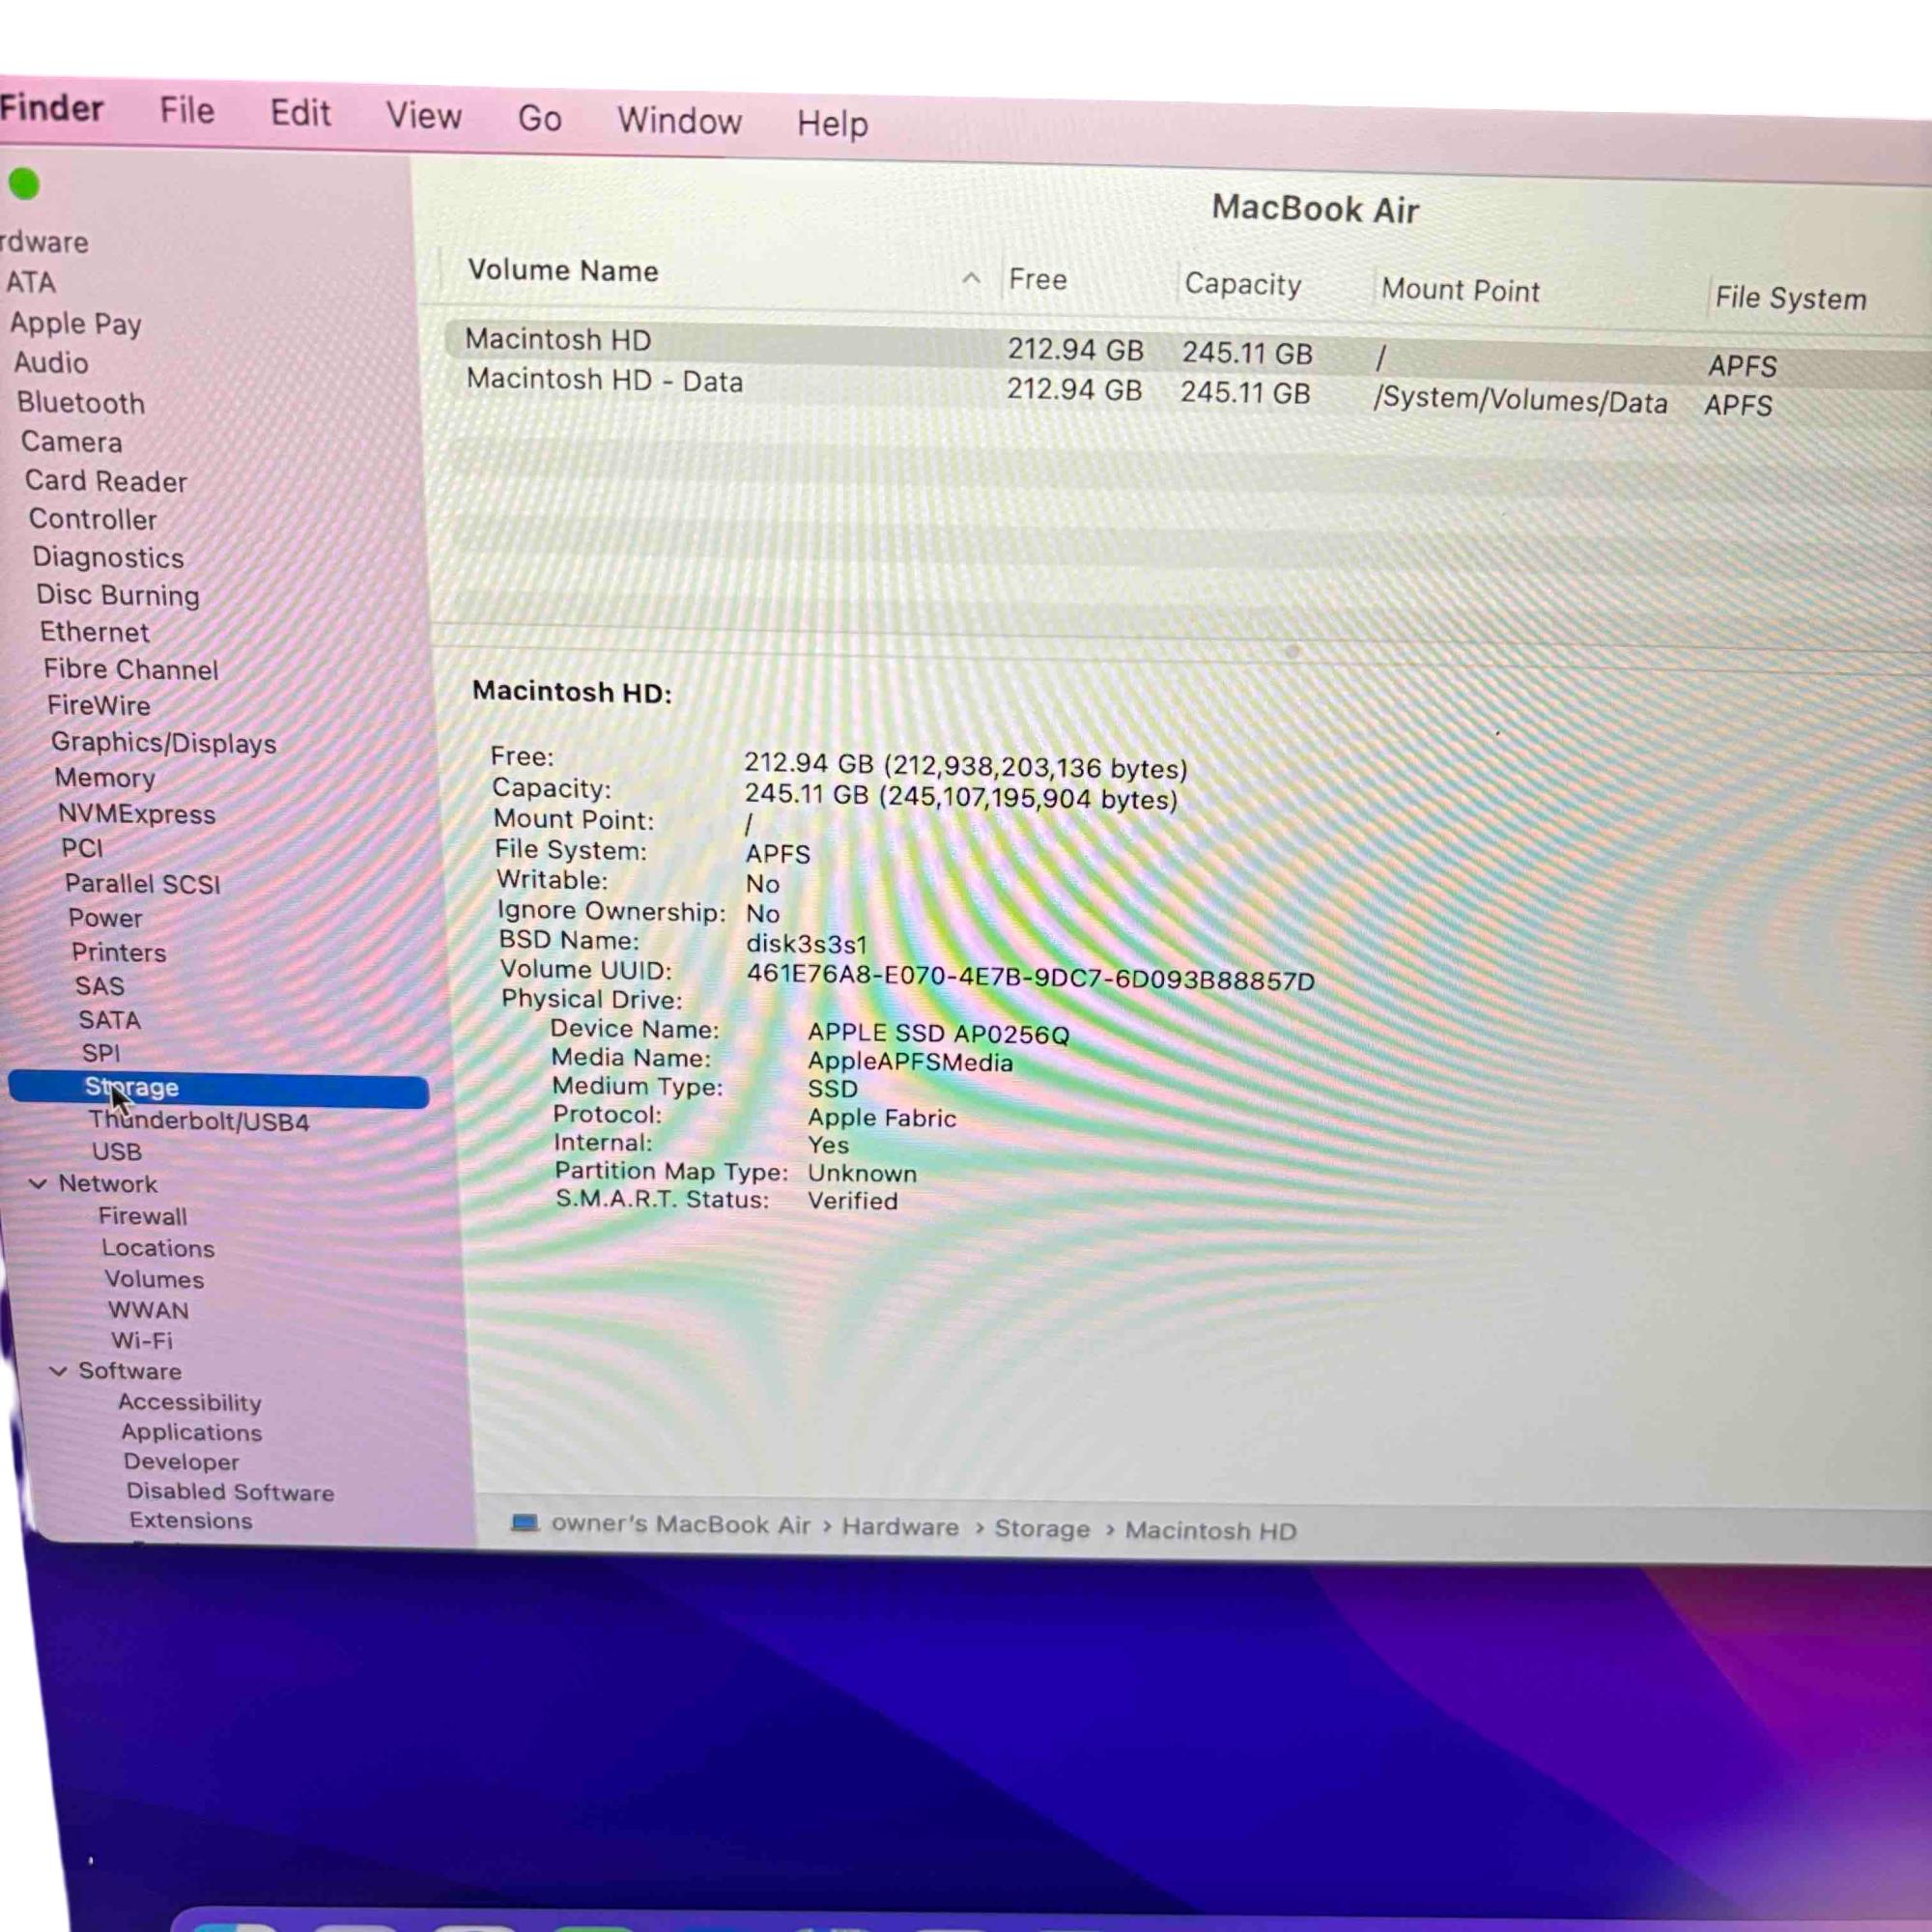Screen dimensions: 1932x1932
Task: Click the computer icon in path bar
Action: 524,1522
